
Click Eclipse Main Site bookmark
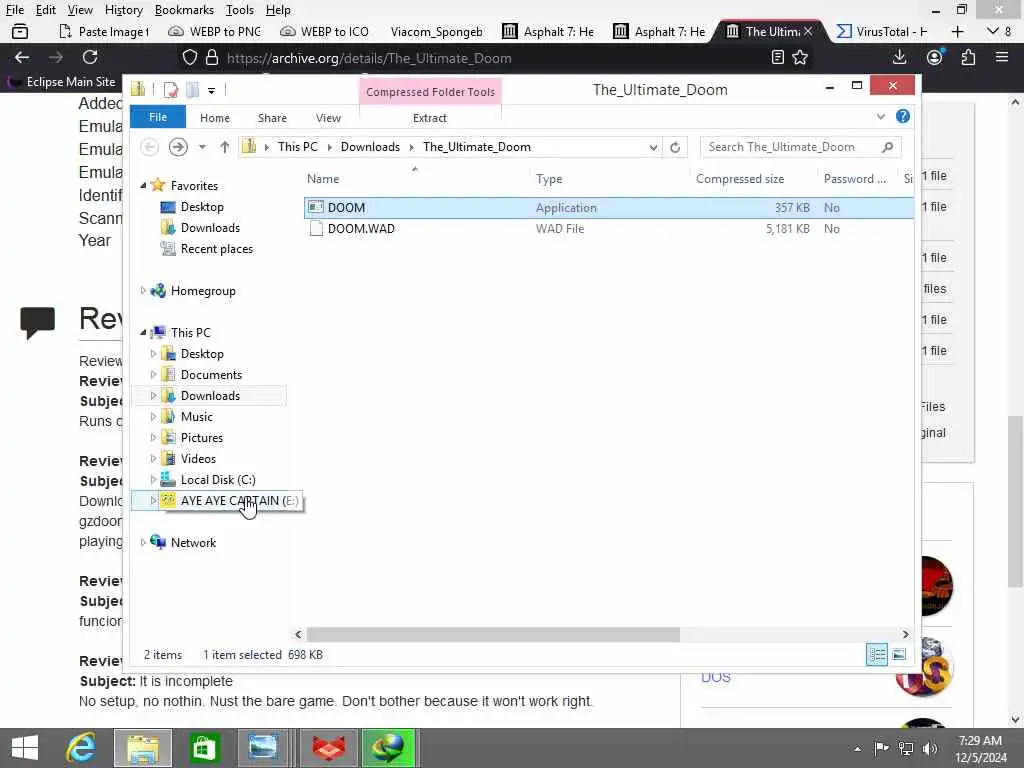(x=63, y=82)
